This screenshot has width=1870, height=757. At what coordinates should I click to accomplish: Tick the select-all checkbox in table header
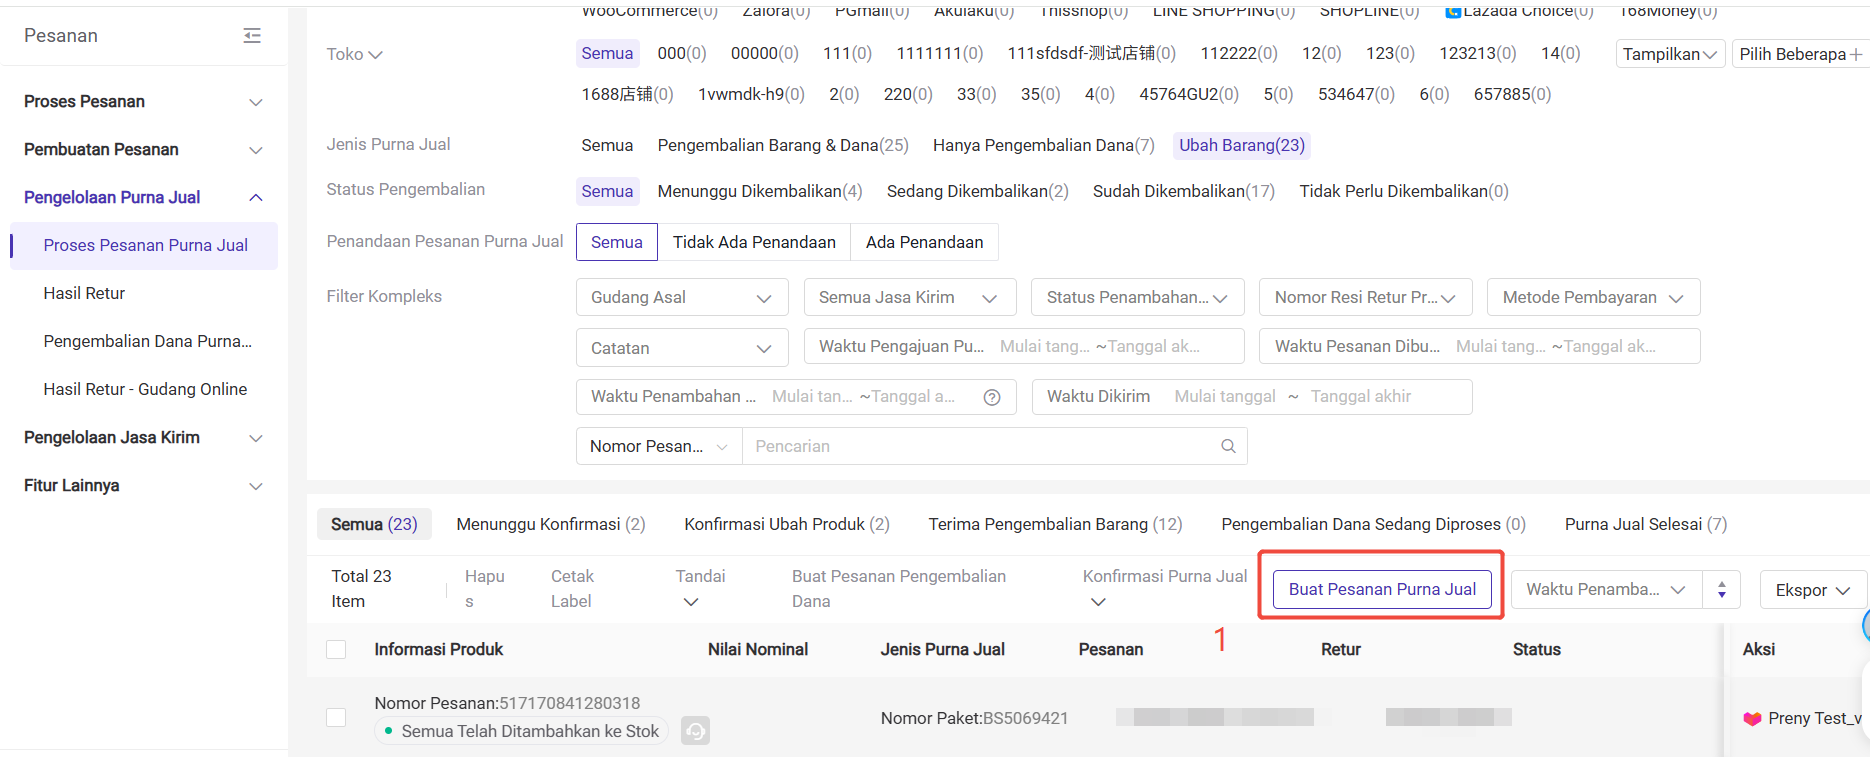click(336, 650)
